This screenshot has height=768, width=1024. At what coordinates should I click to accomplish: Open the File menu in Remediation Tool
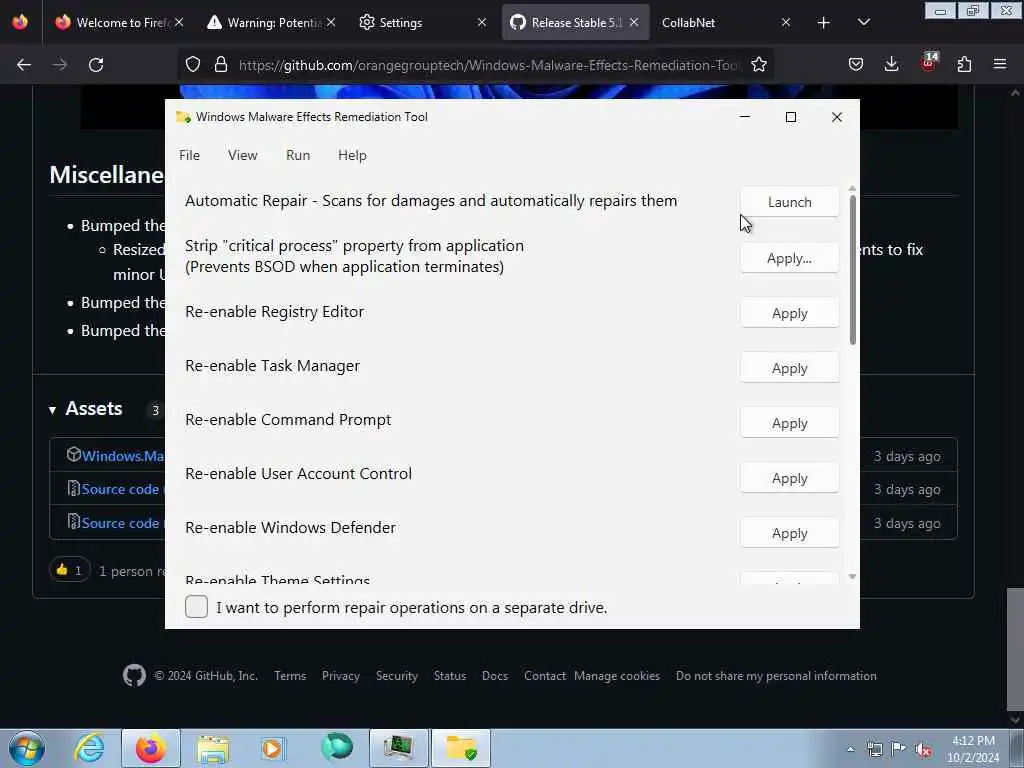189,155
